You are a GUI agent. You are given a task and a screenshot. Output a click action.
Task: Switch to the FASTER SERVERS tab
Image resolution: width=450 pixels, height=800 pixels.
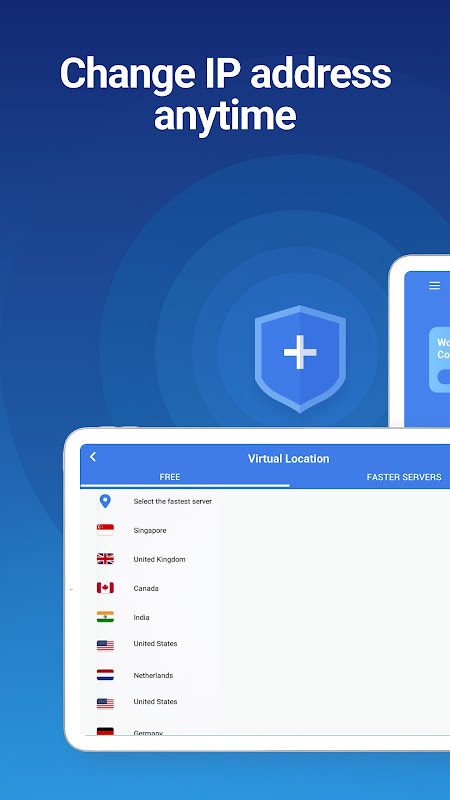(x=404, y=477)
